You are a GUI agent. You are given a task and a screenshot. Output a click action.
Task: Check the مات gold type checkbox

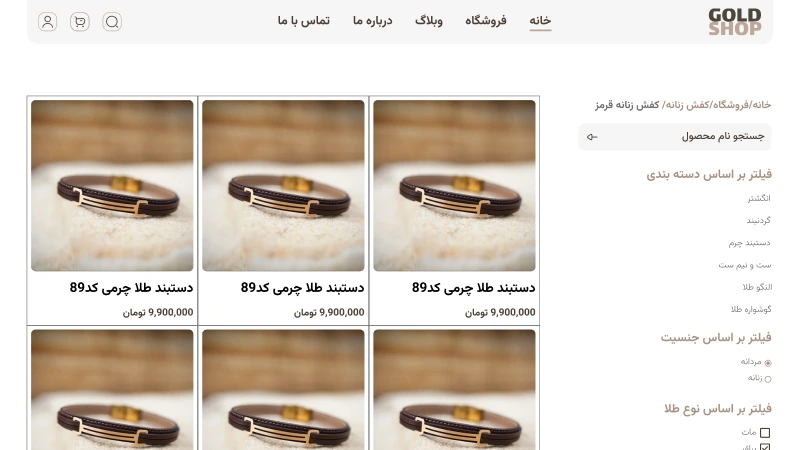[765, 433]
